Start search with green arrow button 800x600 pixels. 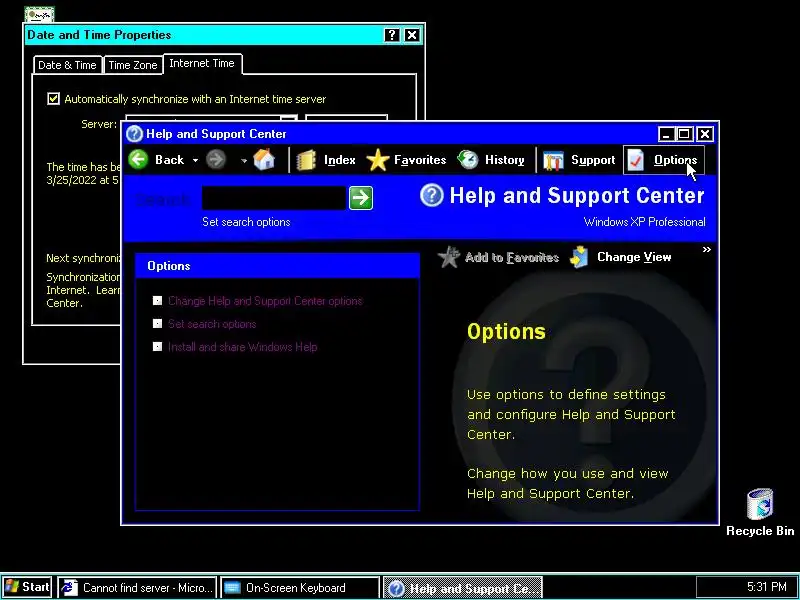361,198
